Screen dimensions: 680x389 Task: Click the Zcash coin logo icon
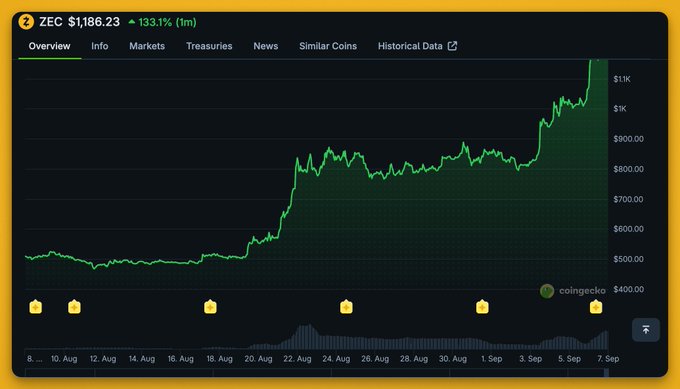tap(26, 22)
